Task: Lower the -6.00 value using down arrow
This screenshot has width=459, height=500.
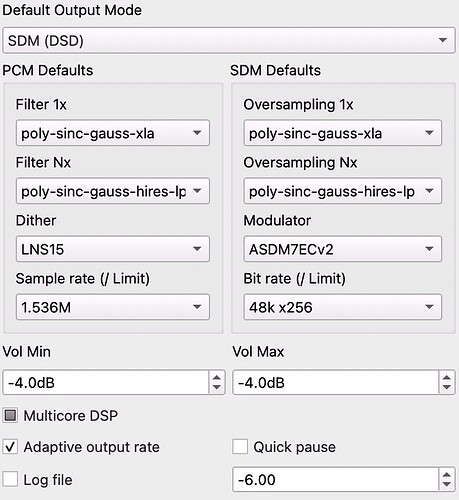Action: [447, 484]
